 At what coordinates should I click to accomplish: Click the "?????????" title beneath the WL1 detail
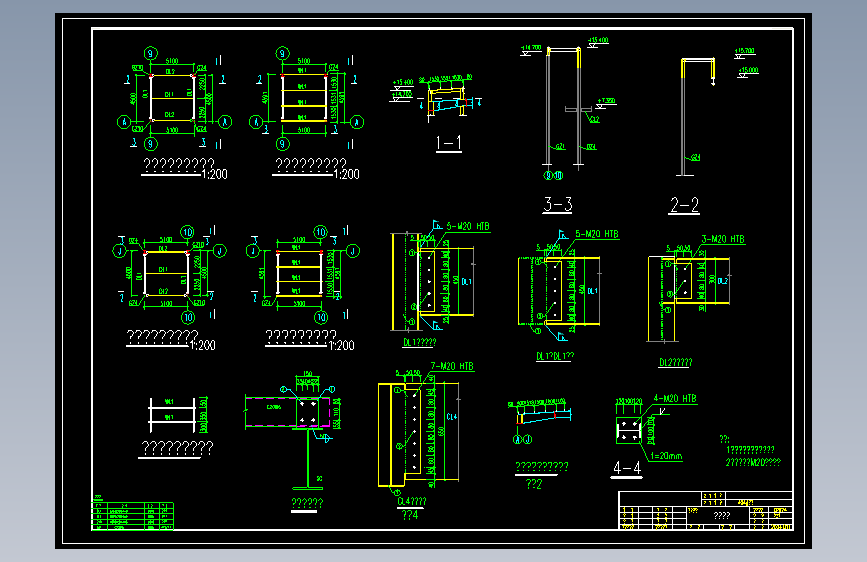[177, 447]
